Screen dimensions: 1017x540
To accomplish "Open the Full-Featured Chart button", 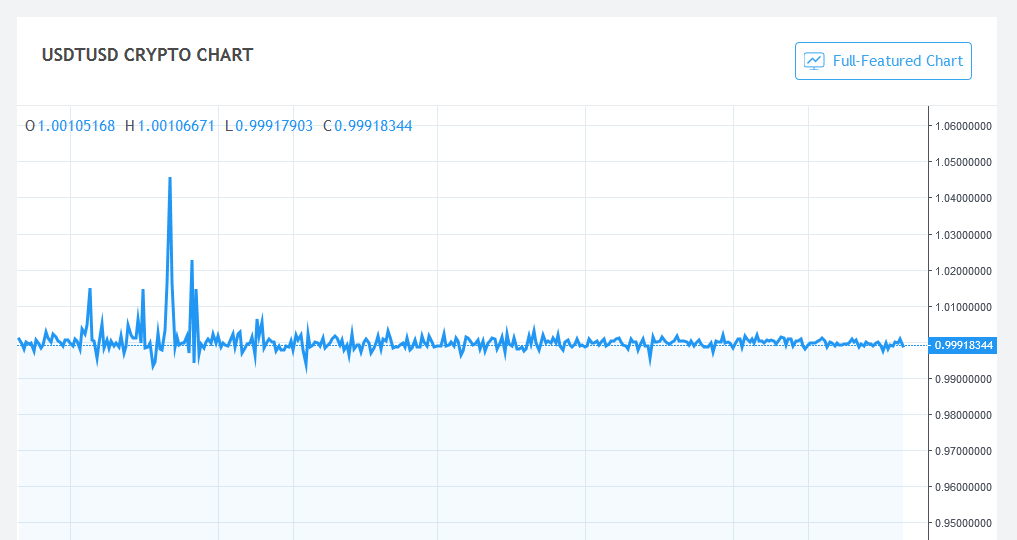I will pyautogui.click(x=883, y=61).
